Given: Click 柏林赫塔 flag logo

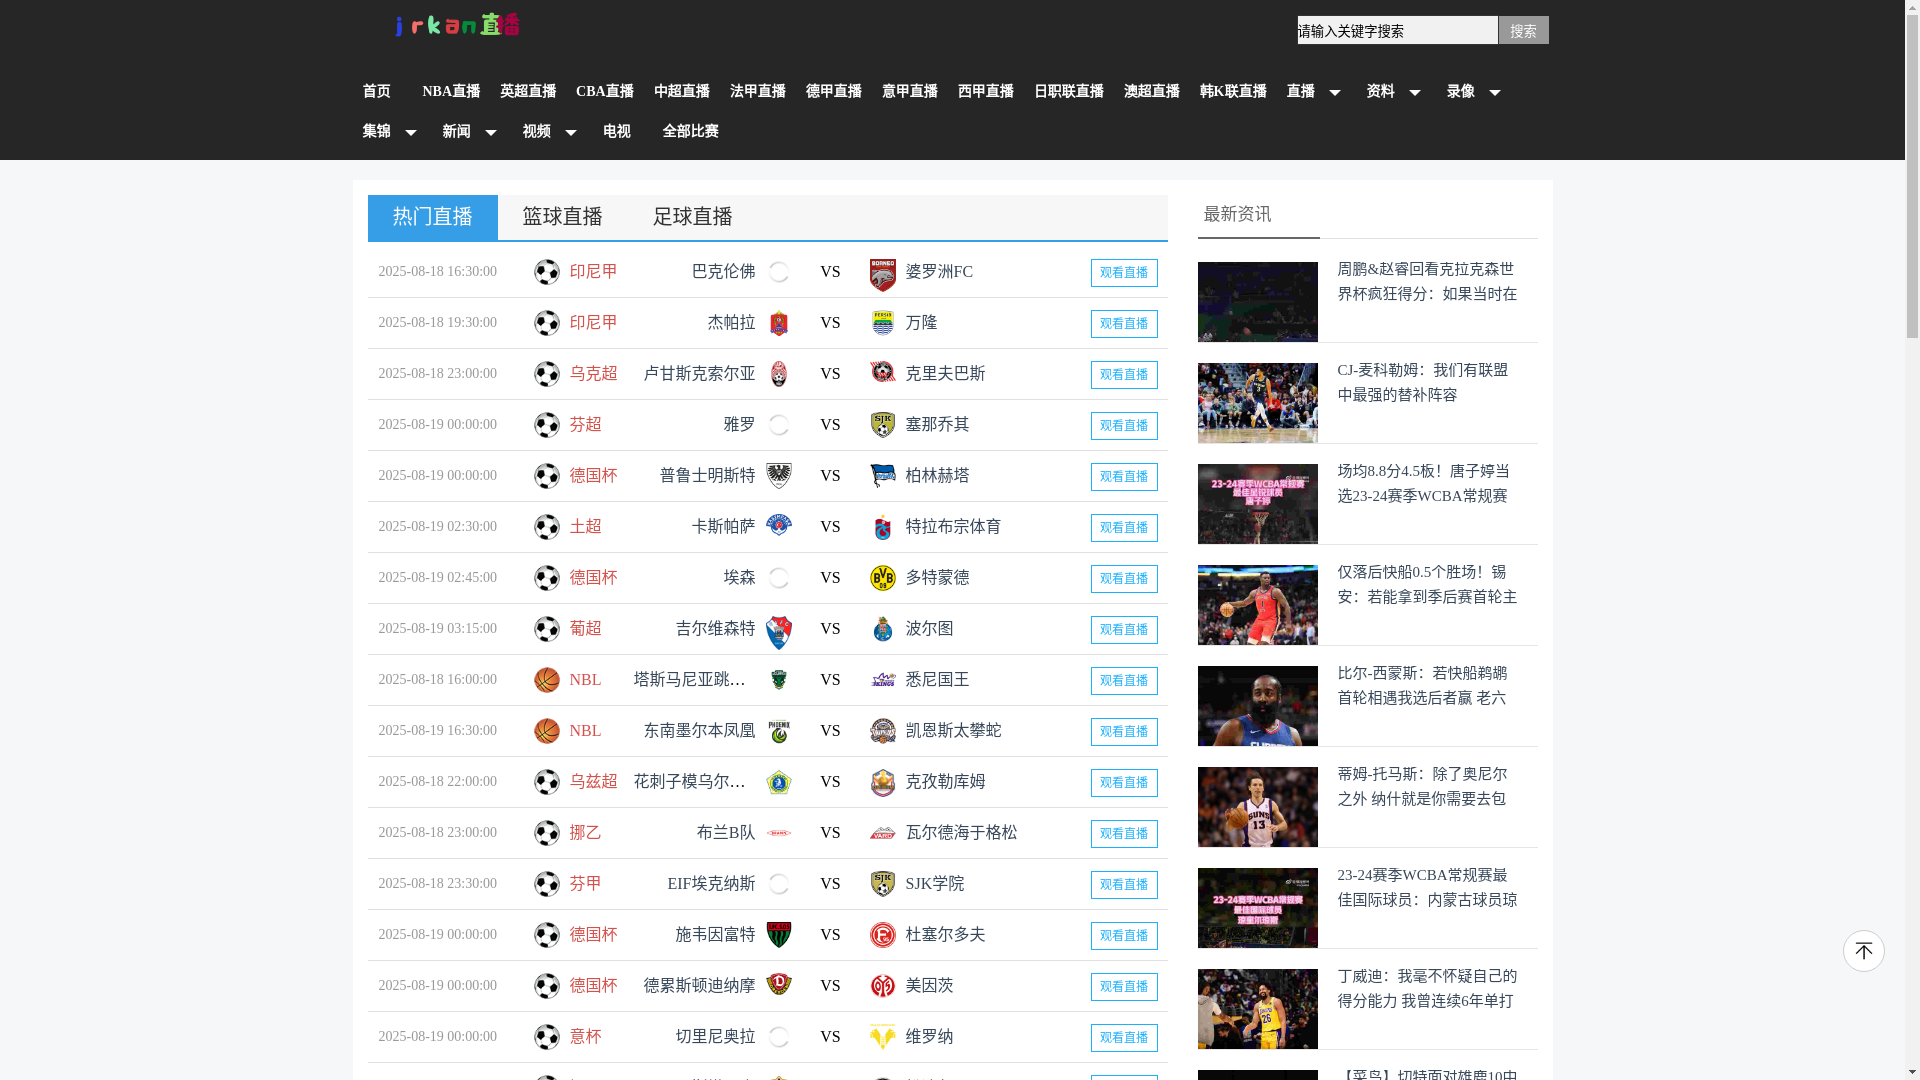Looking at the screenshot, I should (x=882, y=476).
